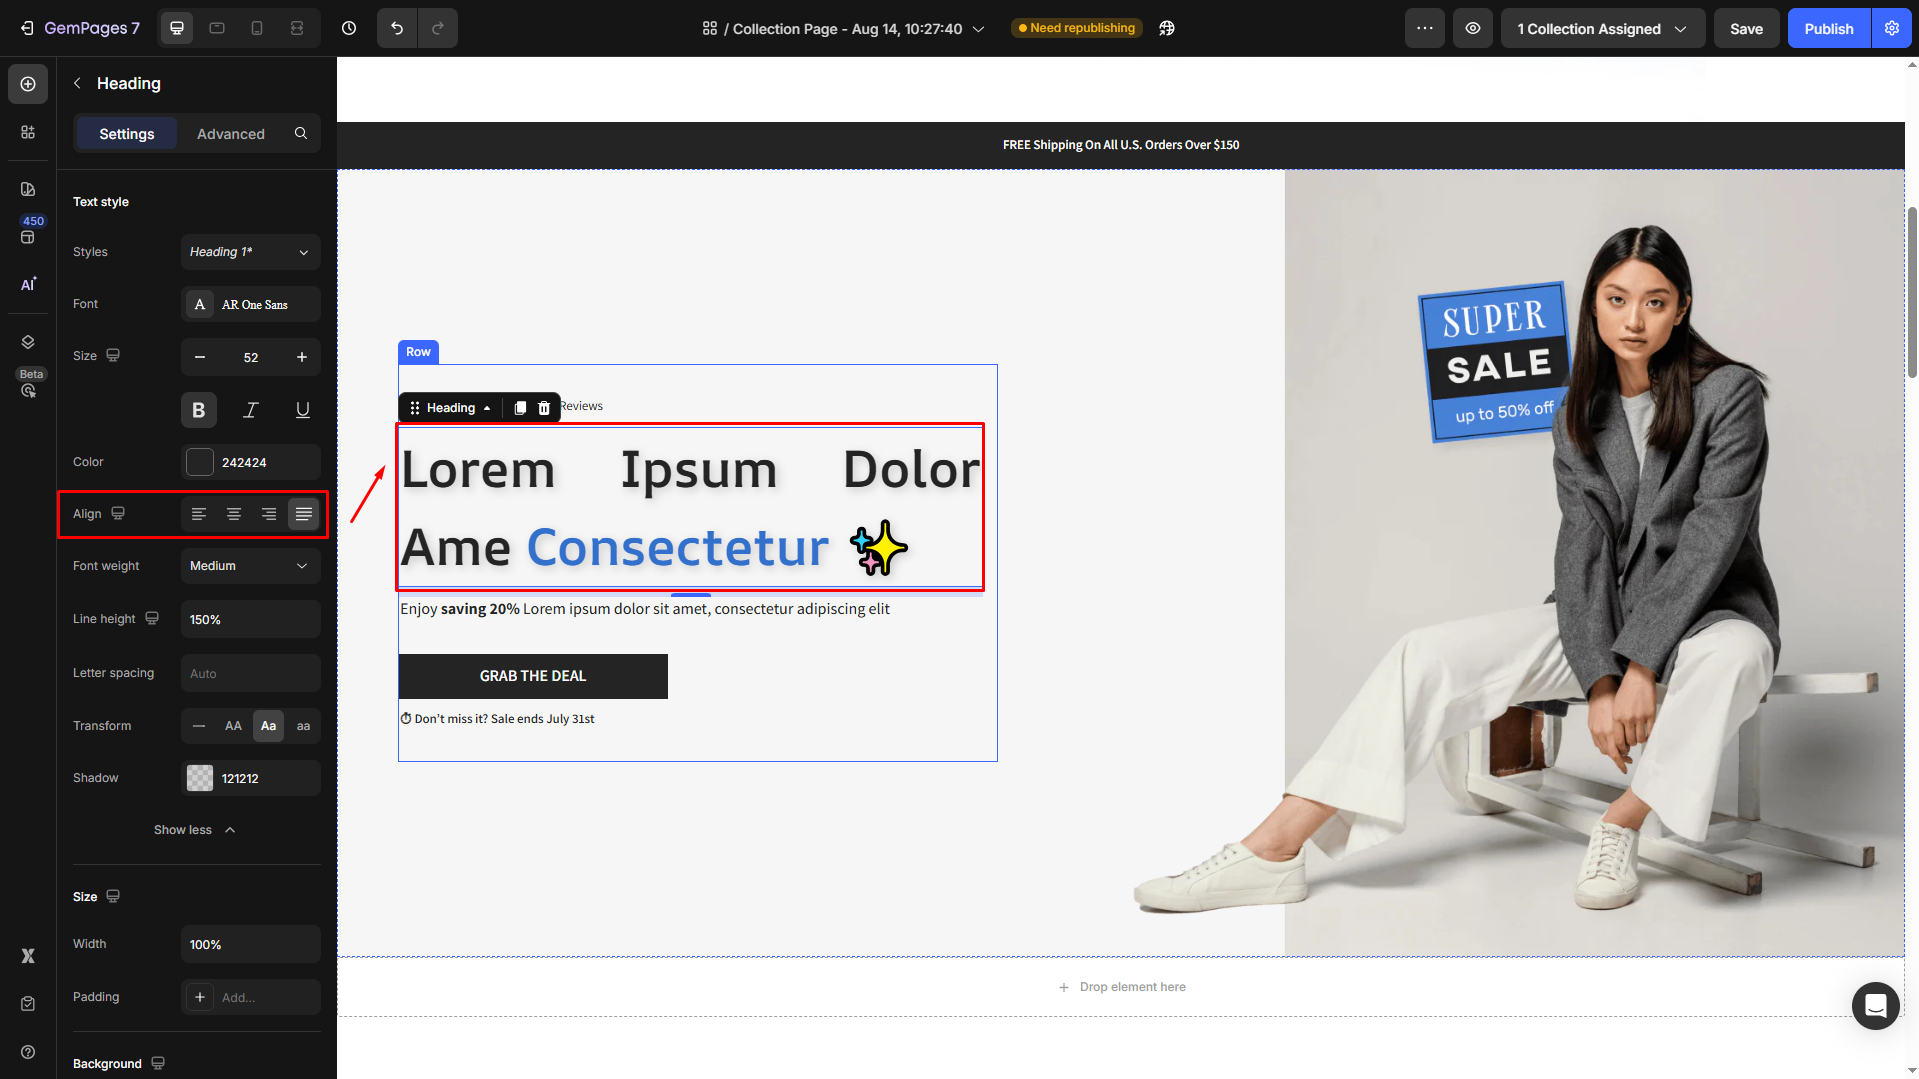
Task: Open version history clock icon
Action: point(349,28)
